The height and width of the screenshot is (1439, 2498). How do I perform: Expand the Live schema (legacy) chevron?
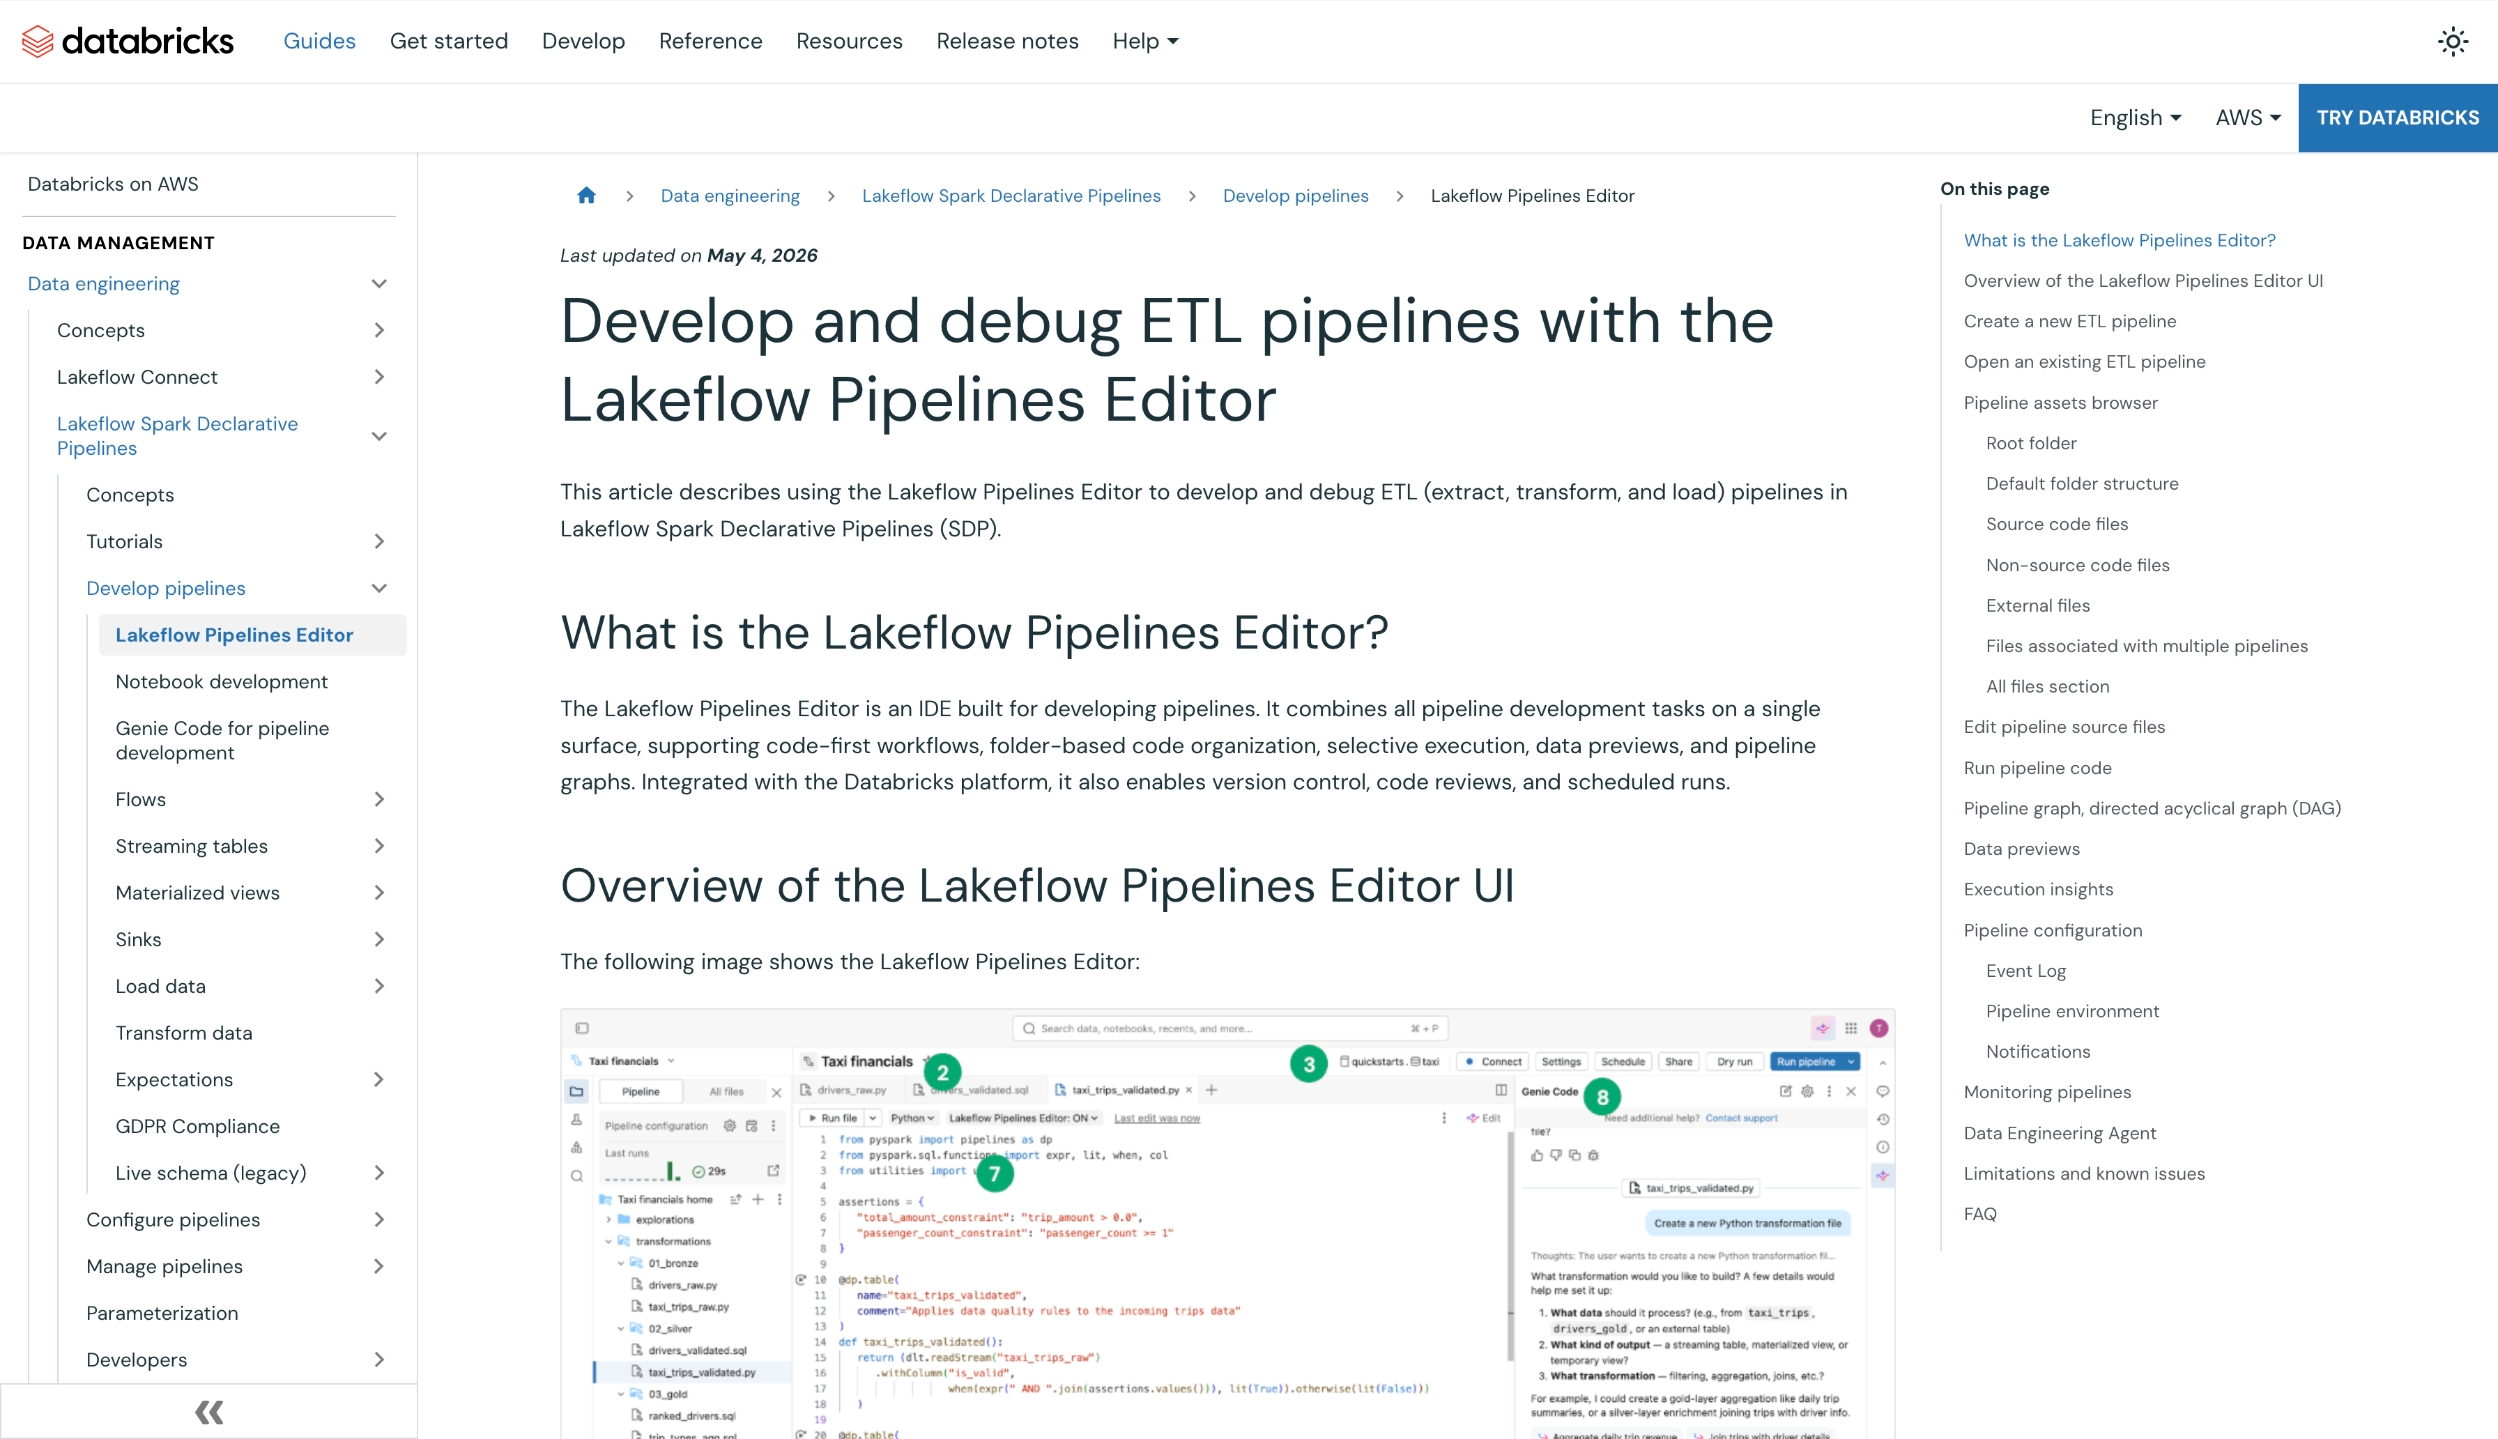pyautogui.click(x=379, y=1173)
